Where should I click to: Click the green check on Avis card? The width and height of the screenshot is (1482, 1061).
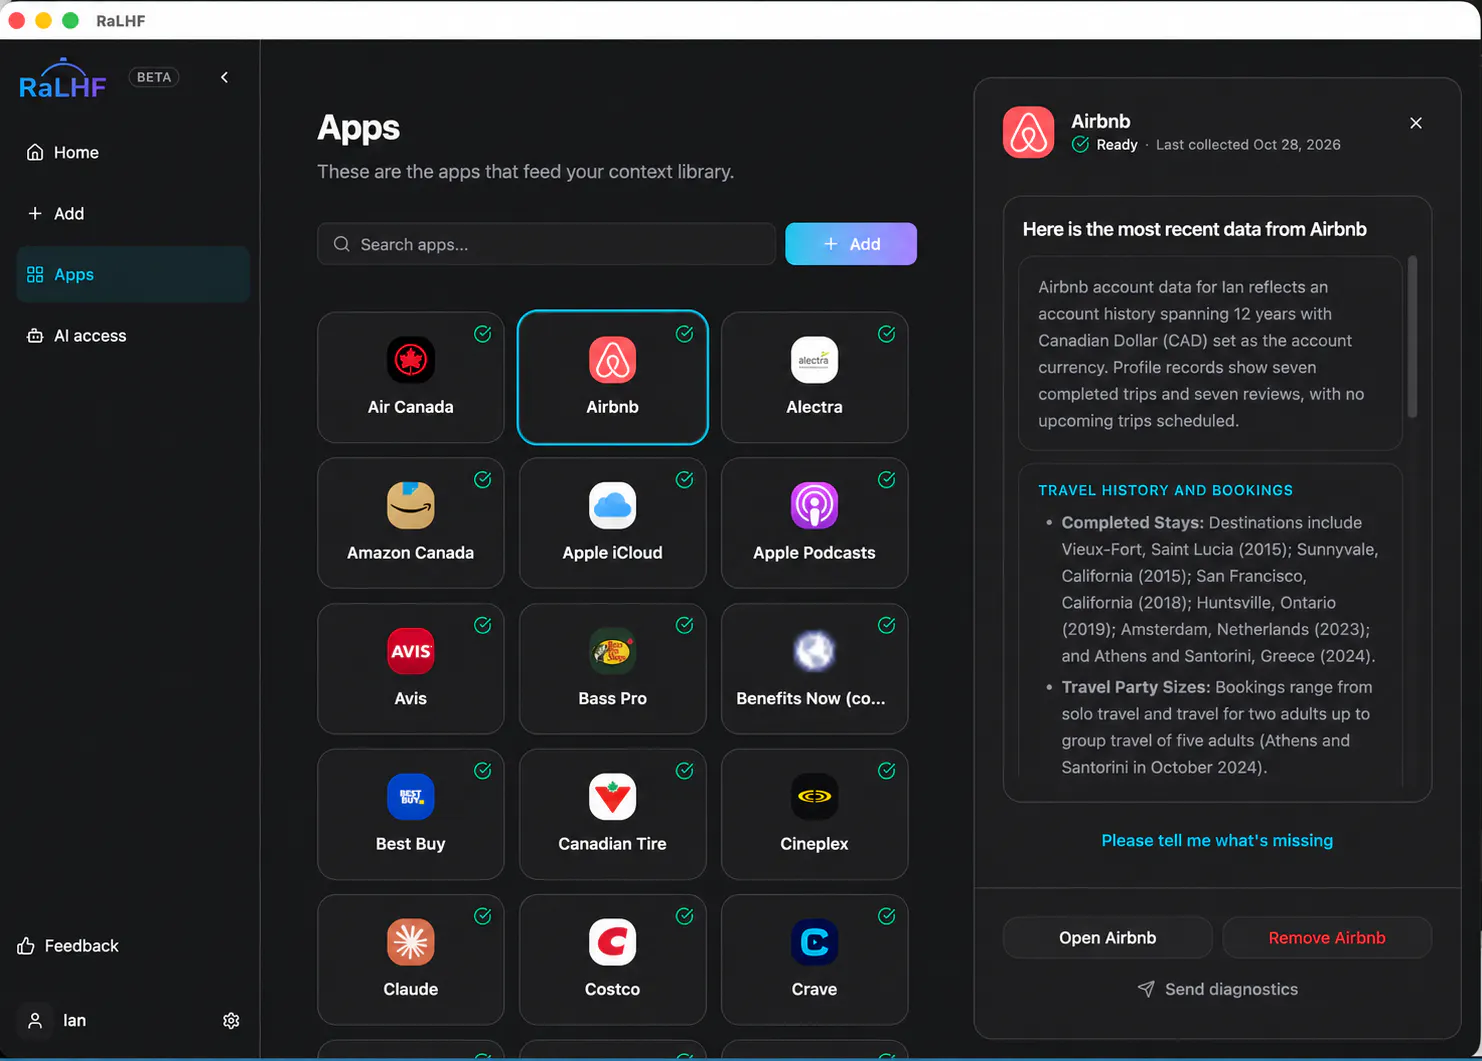click(x=483, y=625)
